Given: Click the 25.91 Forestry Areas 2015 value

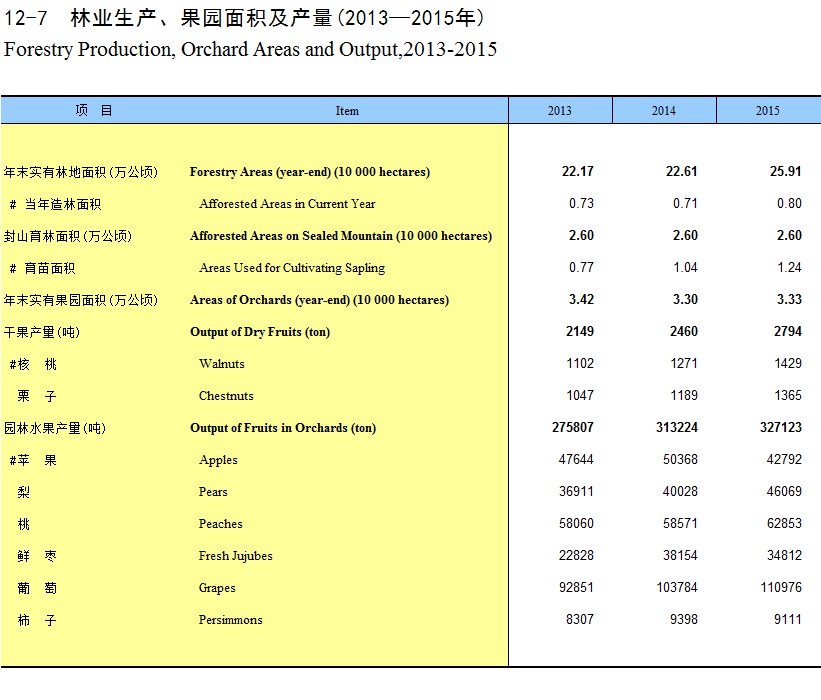Looking at the screenshot, I should (785, 171).
